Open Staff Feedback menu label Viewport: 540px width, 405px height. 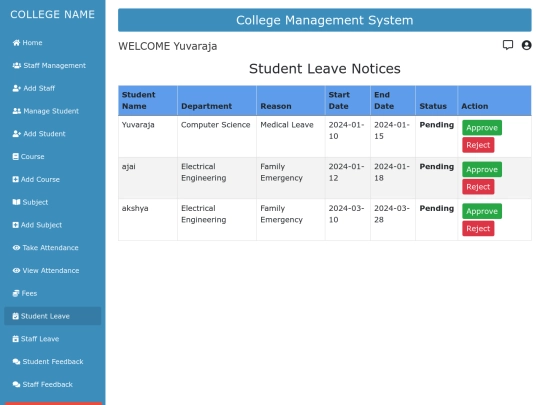click(x=48, y=384)
